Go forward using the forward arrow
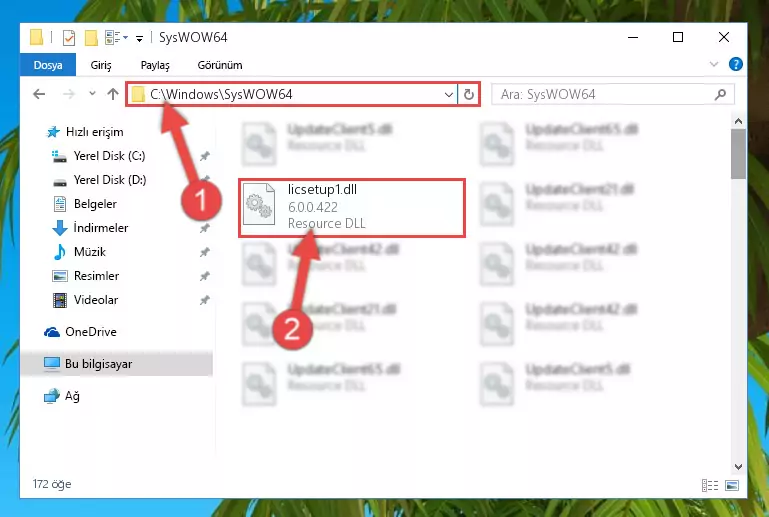This screenshot has height=517, width=769. pyautogui.click(x=69, y=94)
